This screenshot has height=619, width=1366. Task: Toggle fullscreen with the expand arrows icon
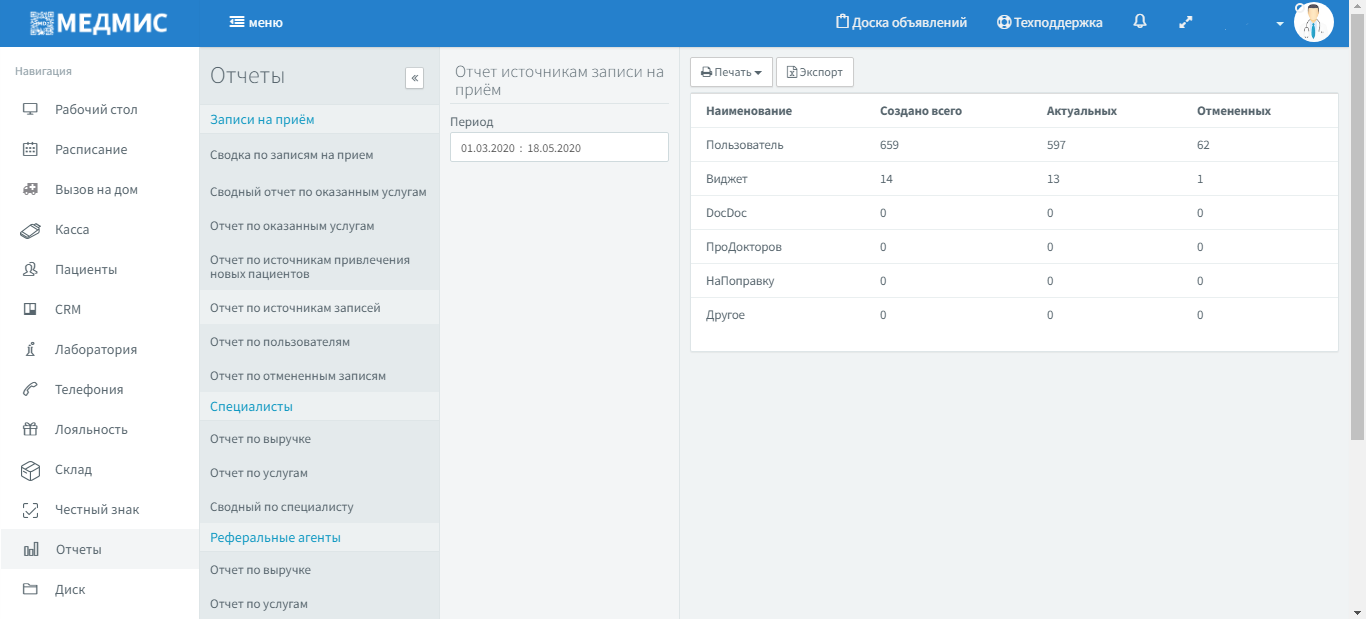(1186, 22)
